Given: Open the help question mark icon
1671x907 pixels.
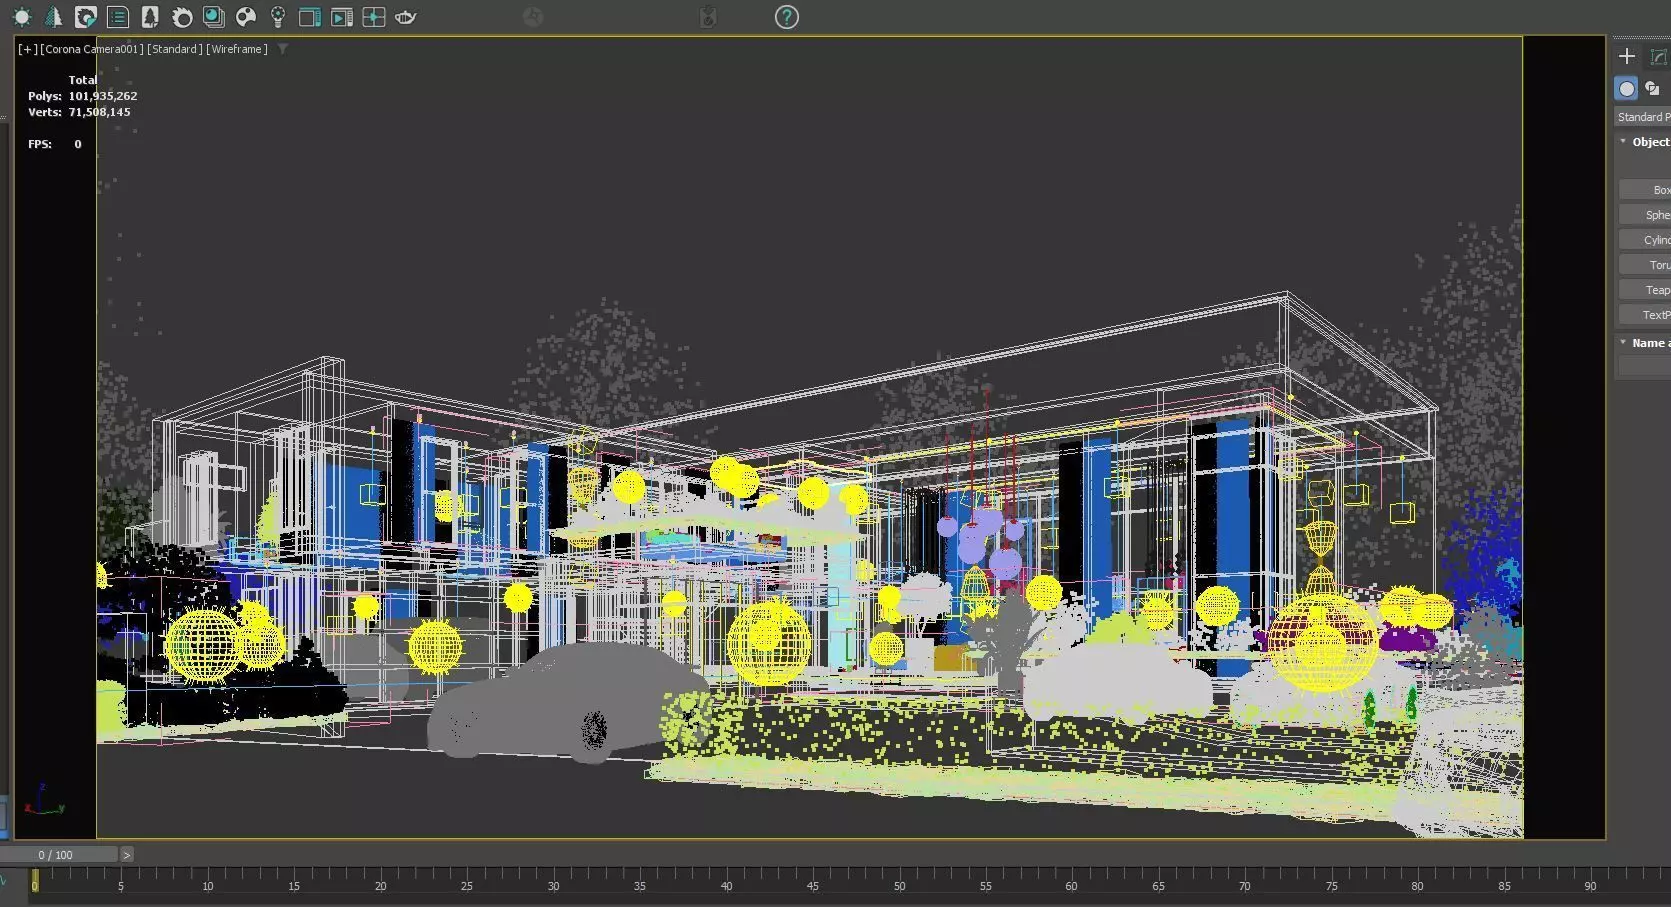Looking at the screenshot, I should pyautogui.click(x=787, y=17).
